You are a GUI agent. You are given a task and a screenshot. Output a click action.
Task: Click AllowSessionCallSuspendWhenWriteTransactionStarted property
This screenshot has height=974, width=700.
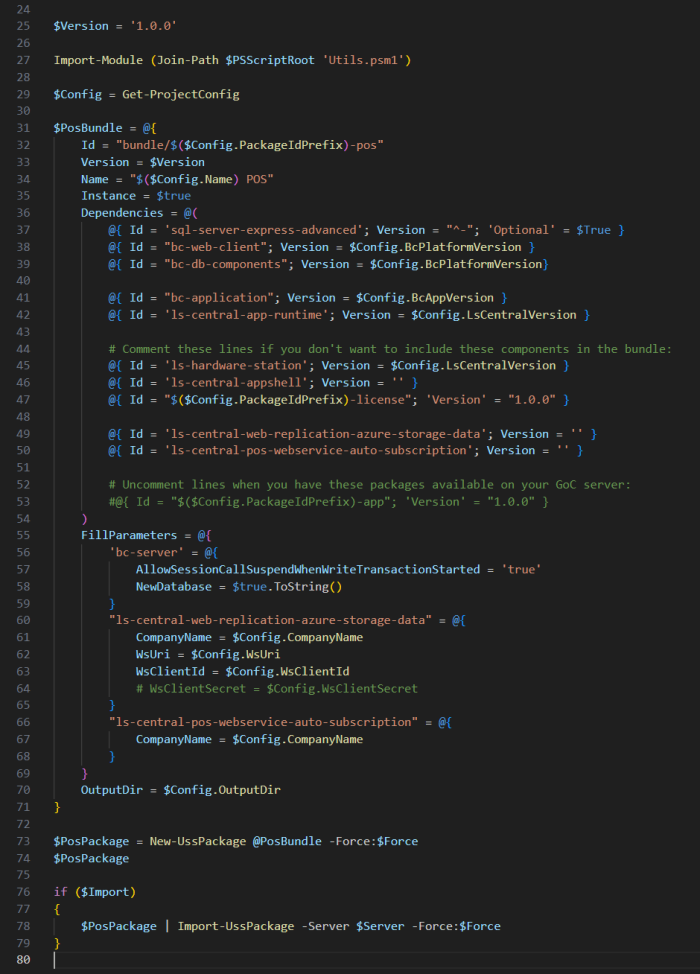(x=308, y=570)
